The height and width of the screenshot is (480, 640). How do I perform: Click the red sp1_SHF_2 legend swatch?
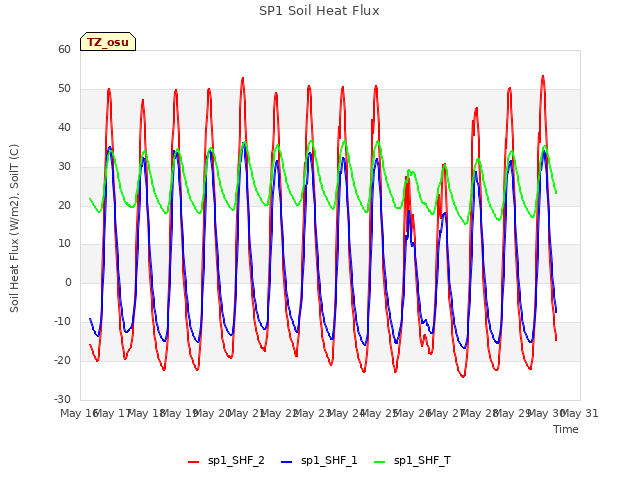(x=193, y=462)
